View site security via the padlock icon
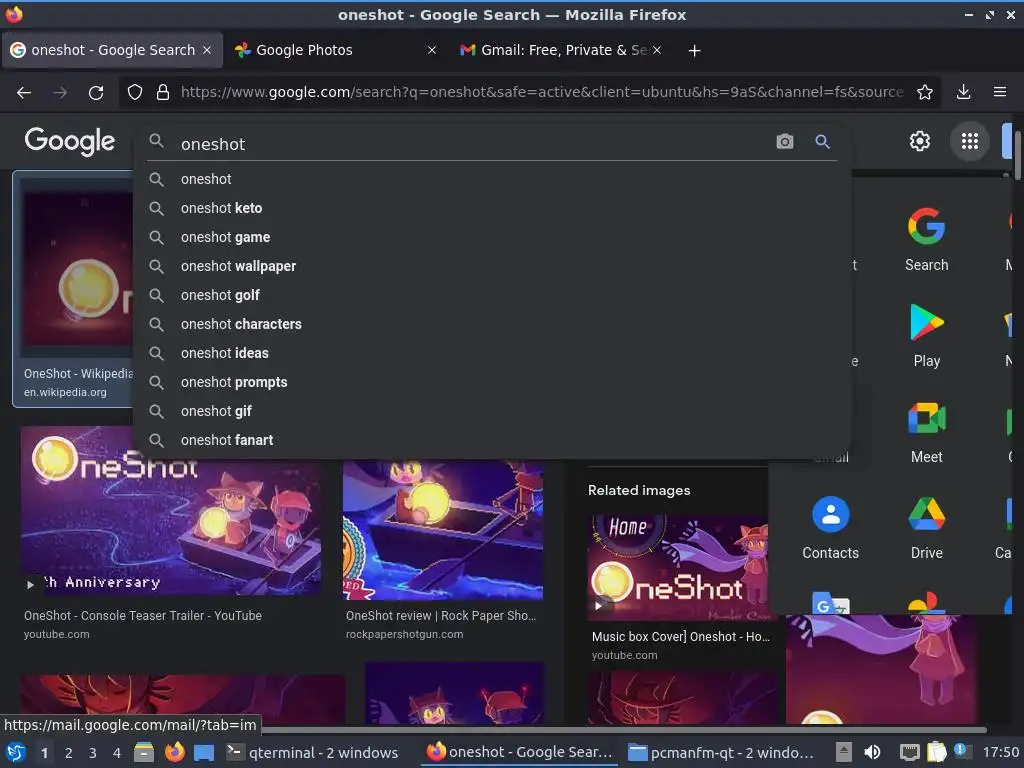The image size is (1024, 768). click(163, 92)
